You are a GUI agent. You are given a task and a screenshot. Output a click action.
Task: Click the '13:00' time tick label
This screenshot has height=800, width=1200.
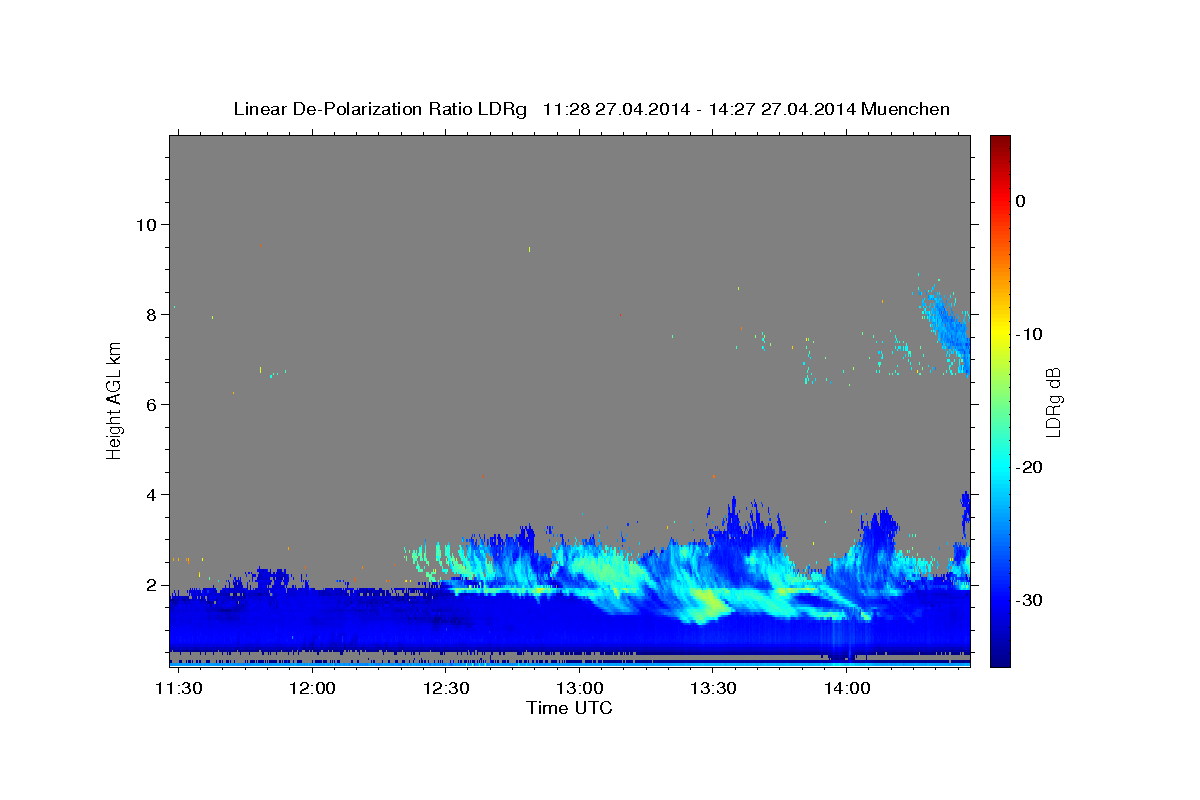(x=579, y=689)
